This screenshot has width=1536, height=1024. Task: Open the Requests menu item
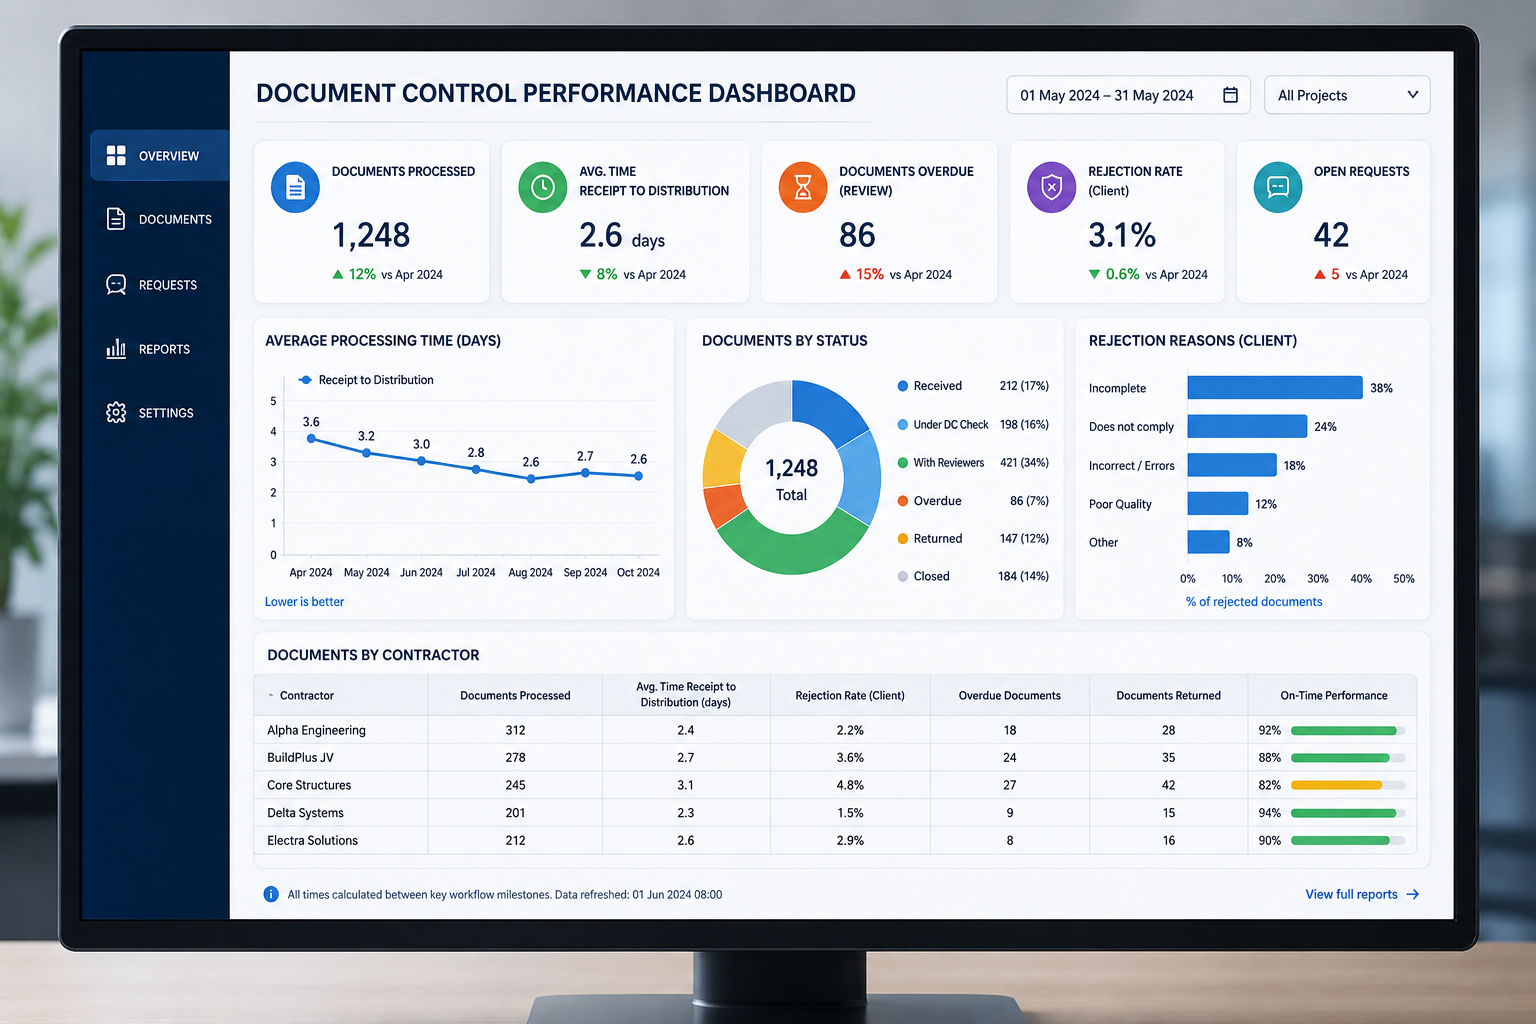click(x=160, y=285)
